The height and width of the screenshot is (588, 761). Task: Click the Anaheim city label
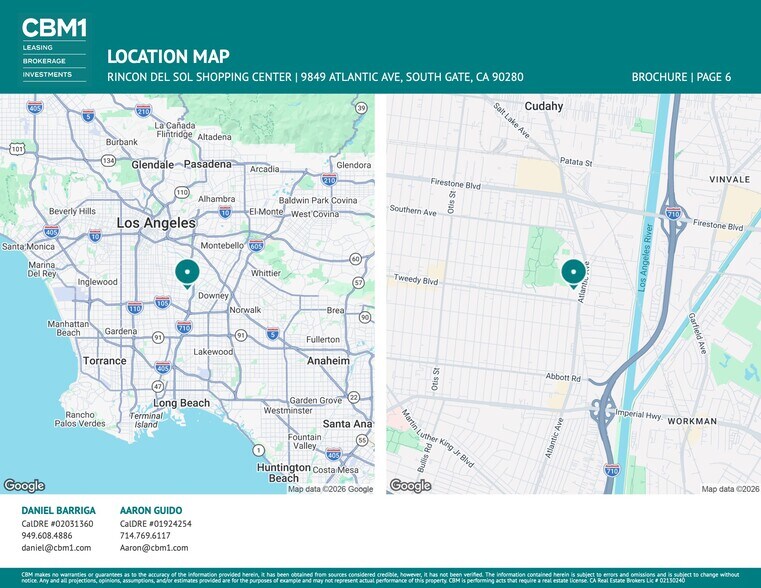click(x=328, y=361)
